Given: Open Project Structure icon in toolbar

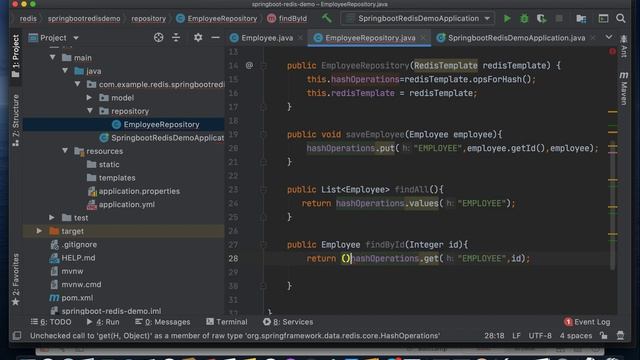Looking at the screenshot, I should (581, 18).
